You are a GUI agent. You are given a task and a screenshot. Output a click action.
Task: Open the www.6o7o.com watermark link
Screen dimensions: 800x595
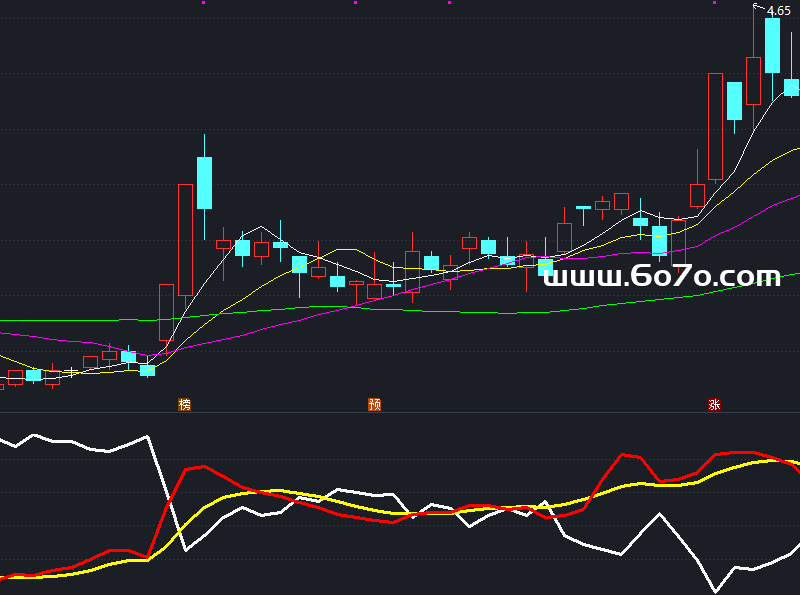(x=661, y=276)
